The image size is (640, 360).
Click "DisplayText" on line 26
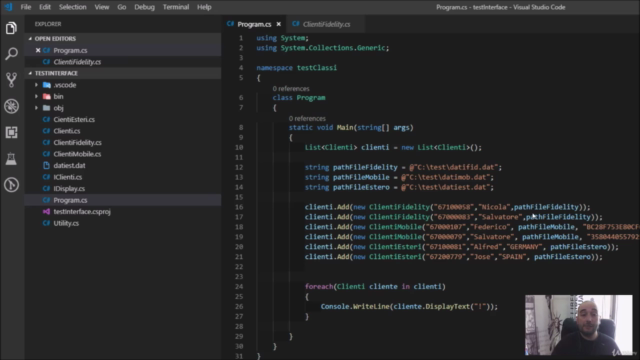(x=447, y=307)
